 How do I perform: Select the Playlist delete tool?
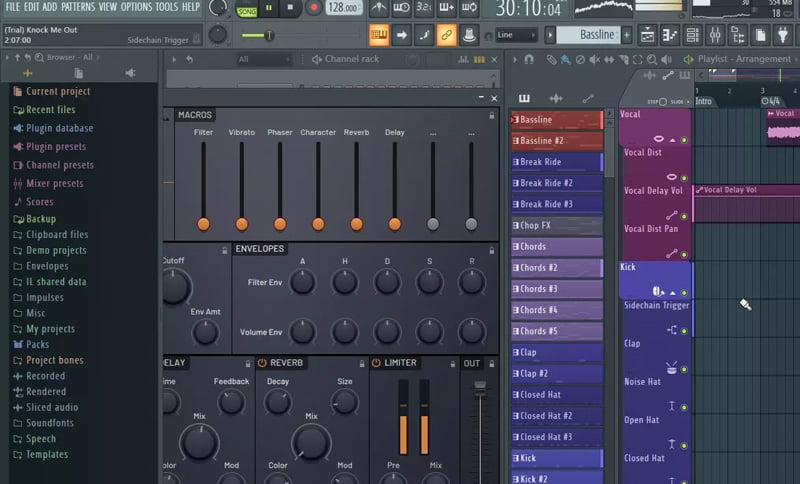pyautogui.click(x=580, y=60)
